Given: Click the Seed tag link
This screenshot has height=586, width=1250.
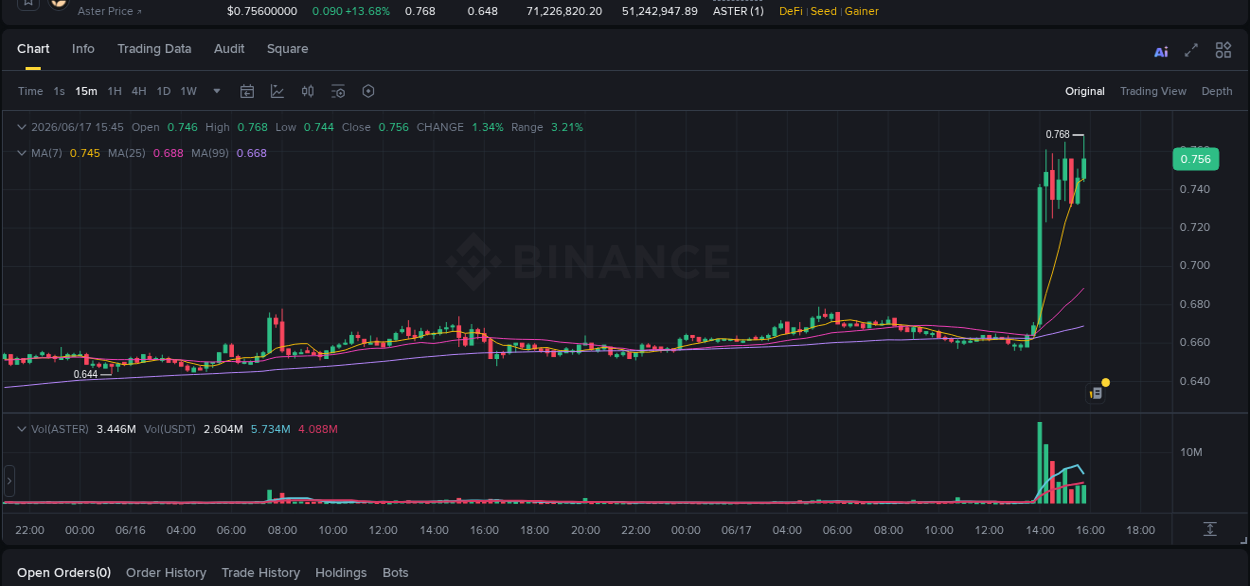Looking at the screenshot, I should (x=823, y=11).
